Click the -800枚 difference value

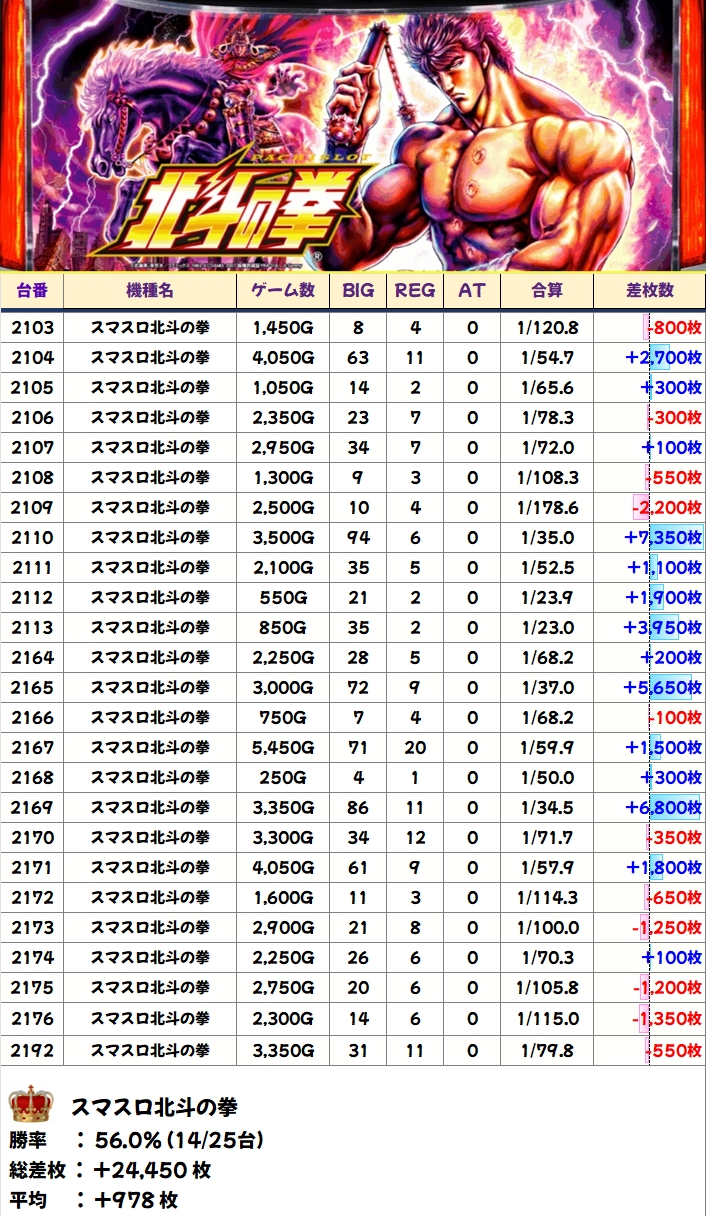(674, 327)
